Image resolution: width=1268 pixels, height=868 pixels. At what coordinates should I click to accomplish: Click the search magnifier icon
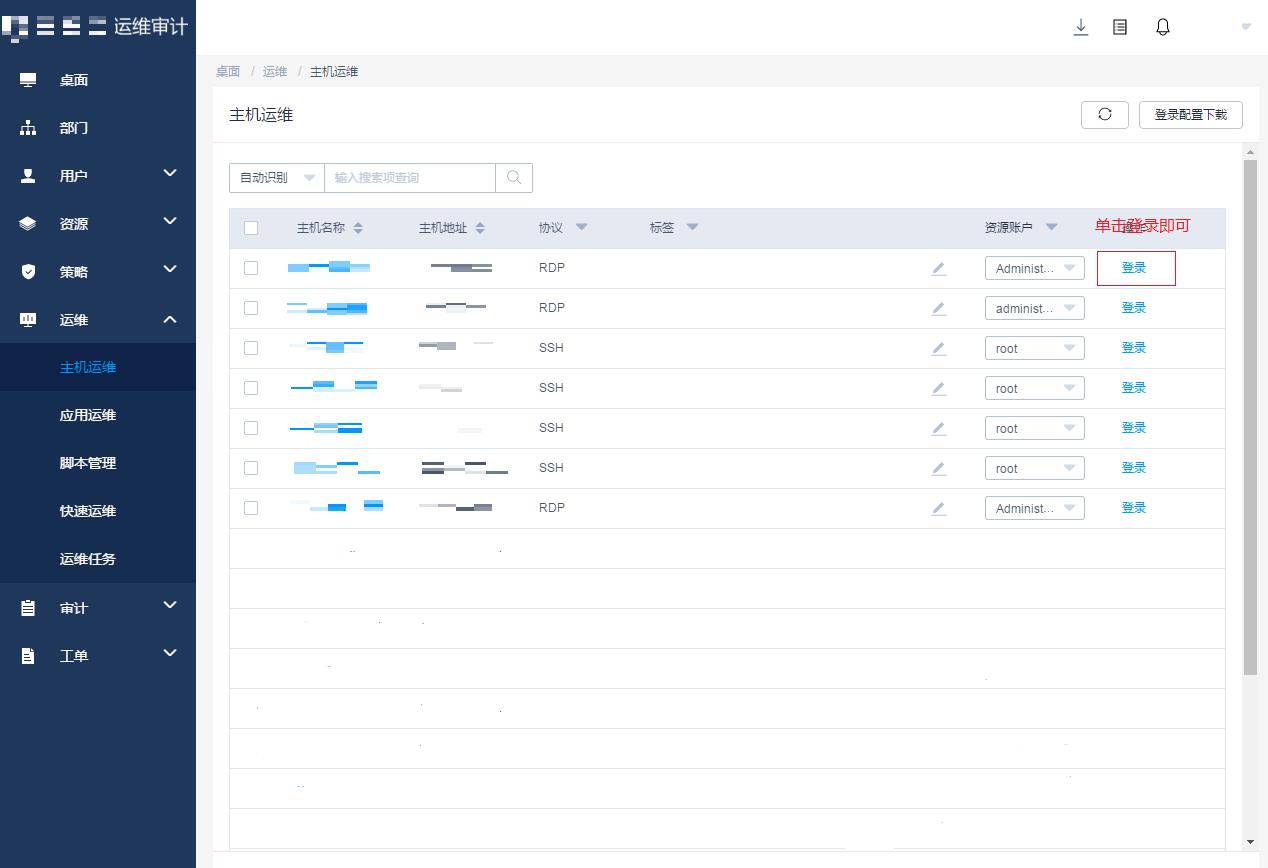(514, 178)
